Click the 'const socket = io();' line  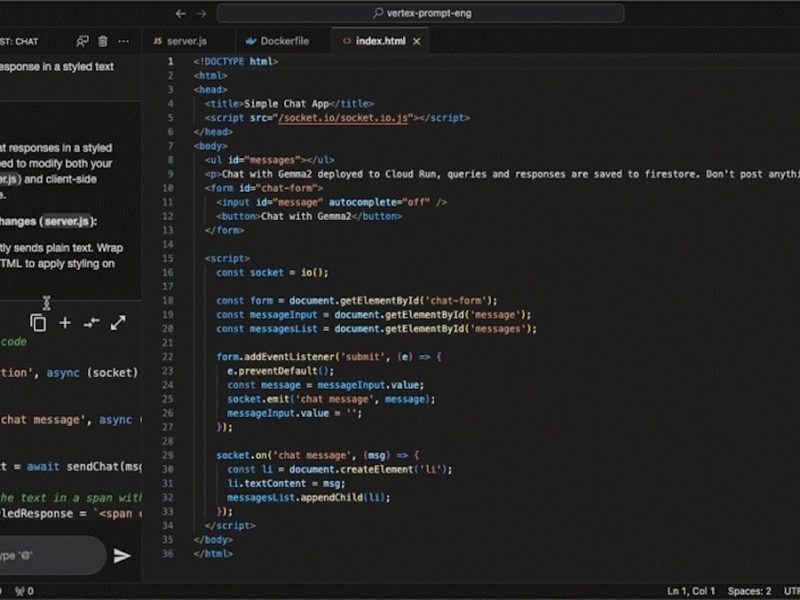[x=272, y=273]
